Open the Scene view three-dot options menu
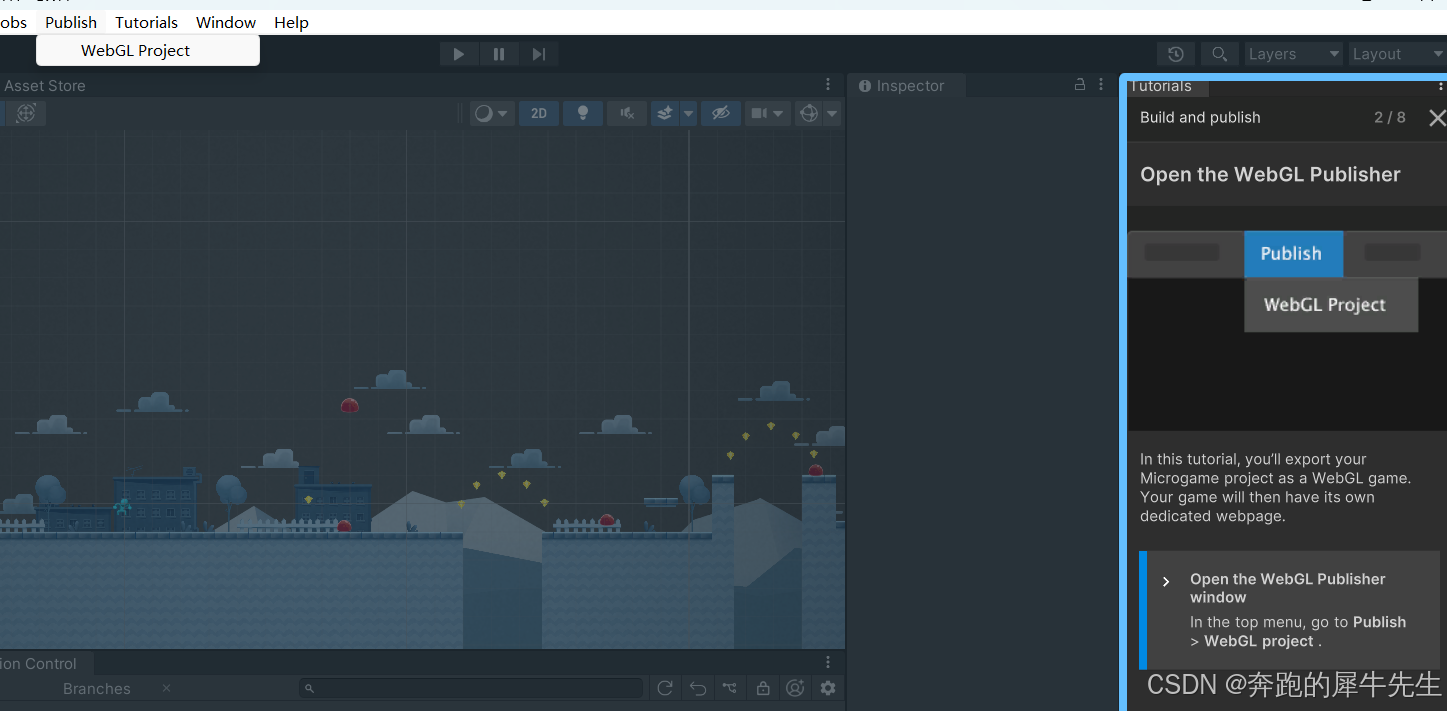Viewport: 1447px width, 711px height. [x=828, y=85]
